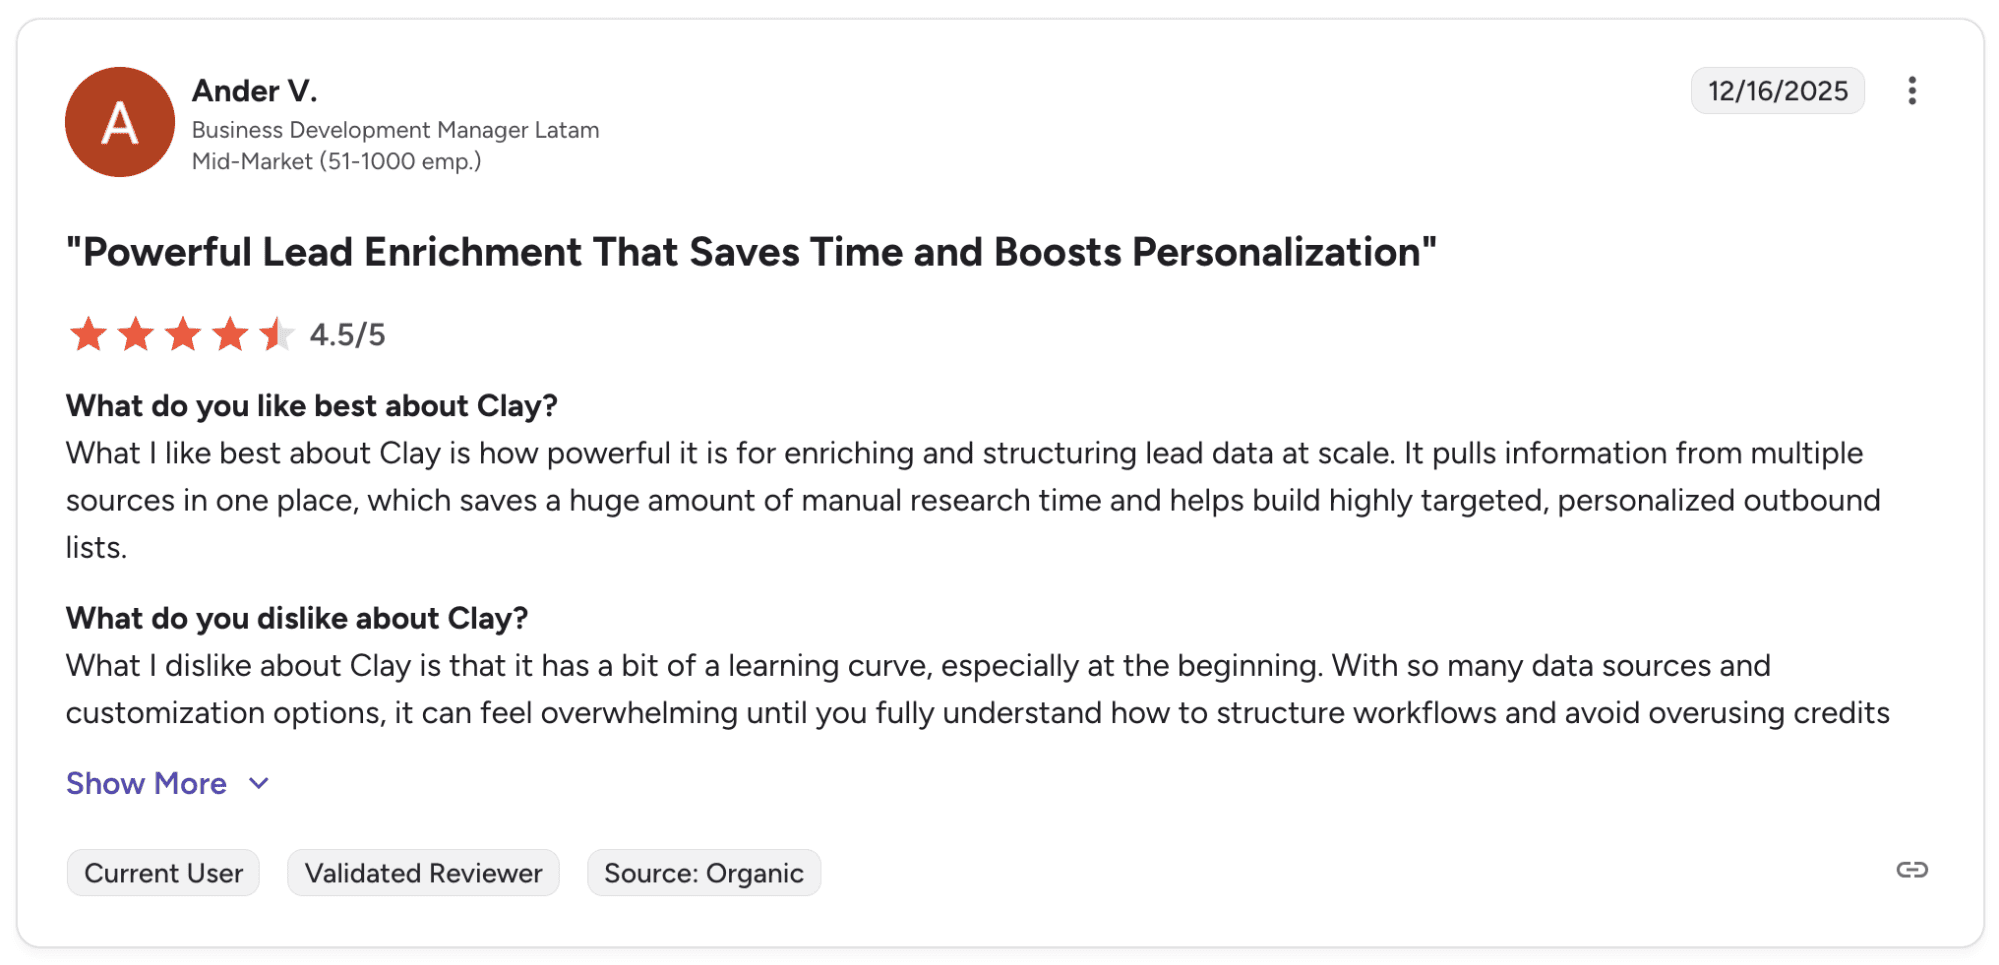
Task: Select the Current User tag
Action: [x=163, y=873]
